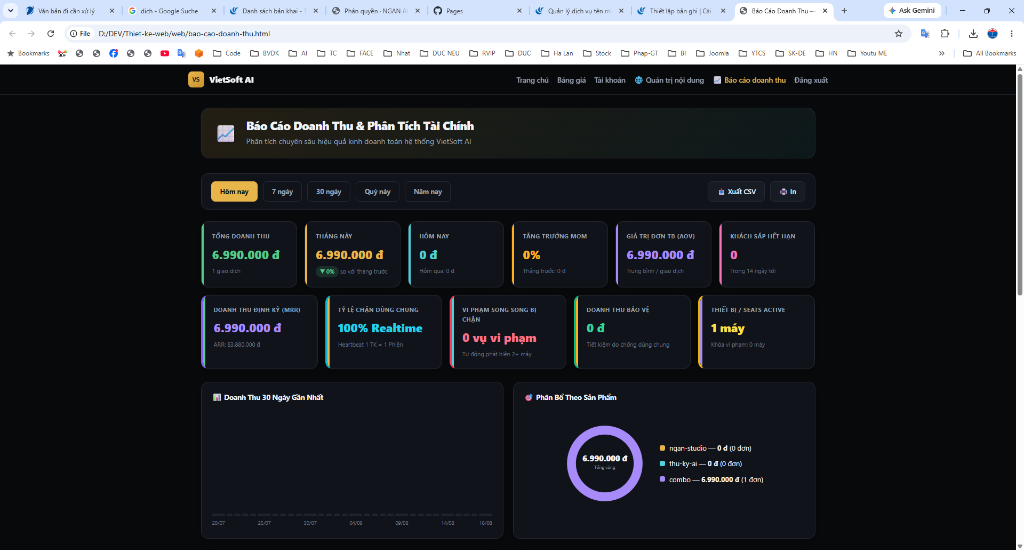Open the Gmail bookmark icon

tap(62, 54)
